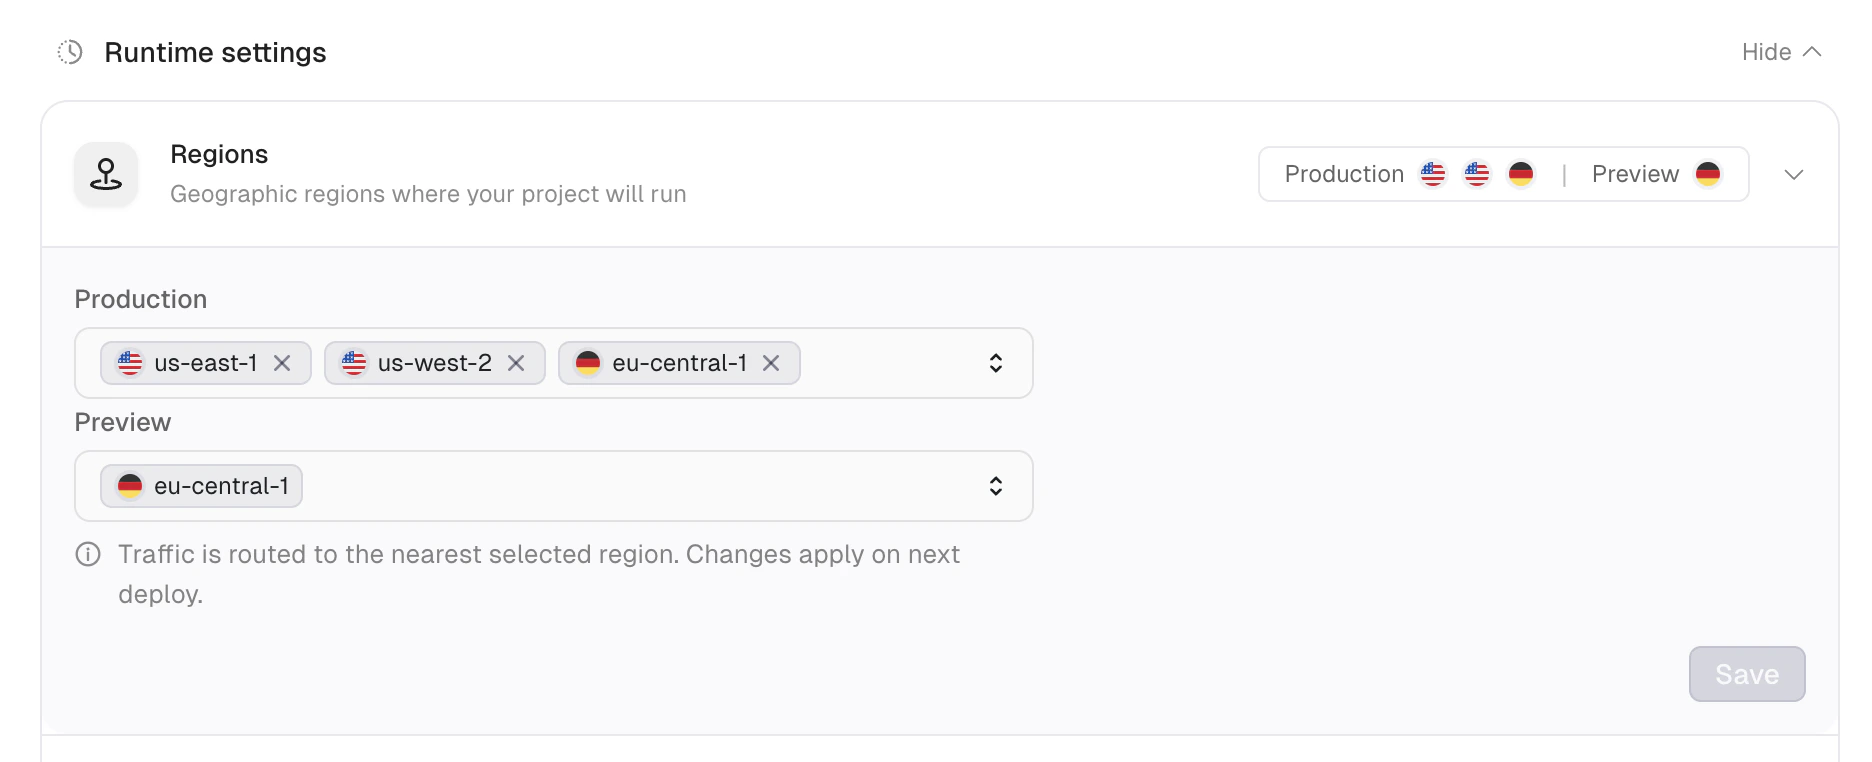Click the US flag on the us-east-1 tag

(x=129, y=363)
